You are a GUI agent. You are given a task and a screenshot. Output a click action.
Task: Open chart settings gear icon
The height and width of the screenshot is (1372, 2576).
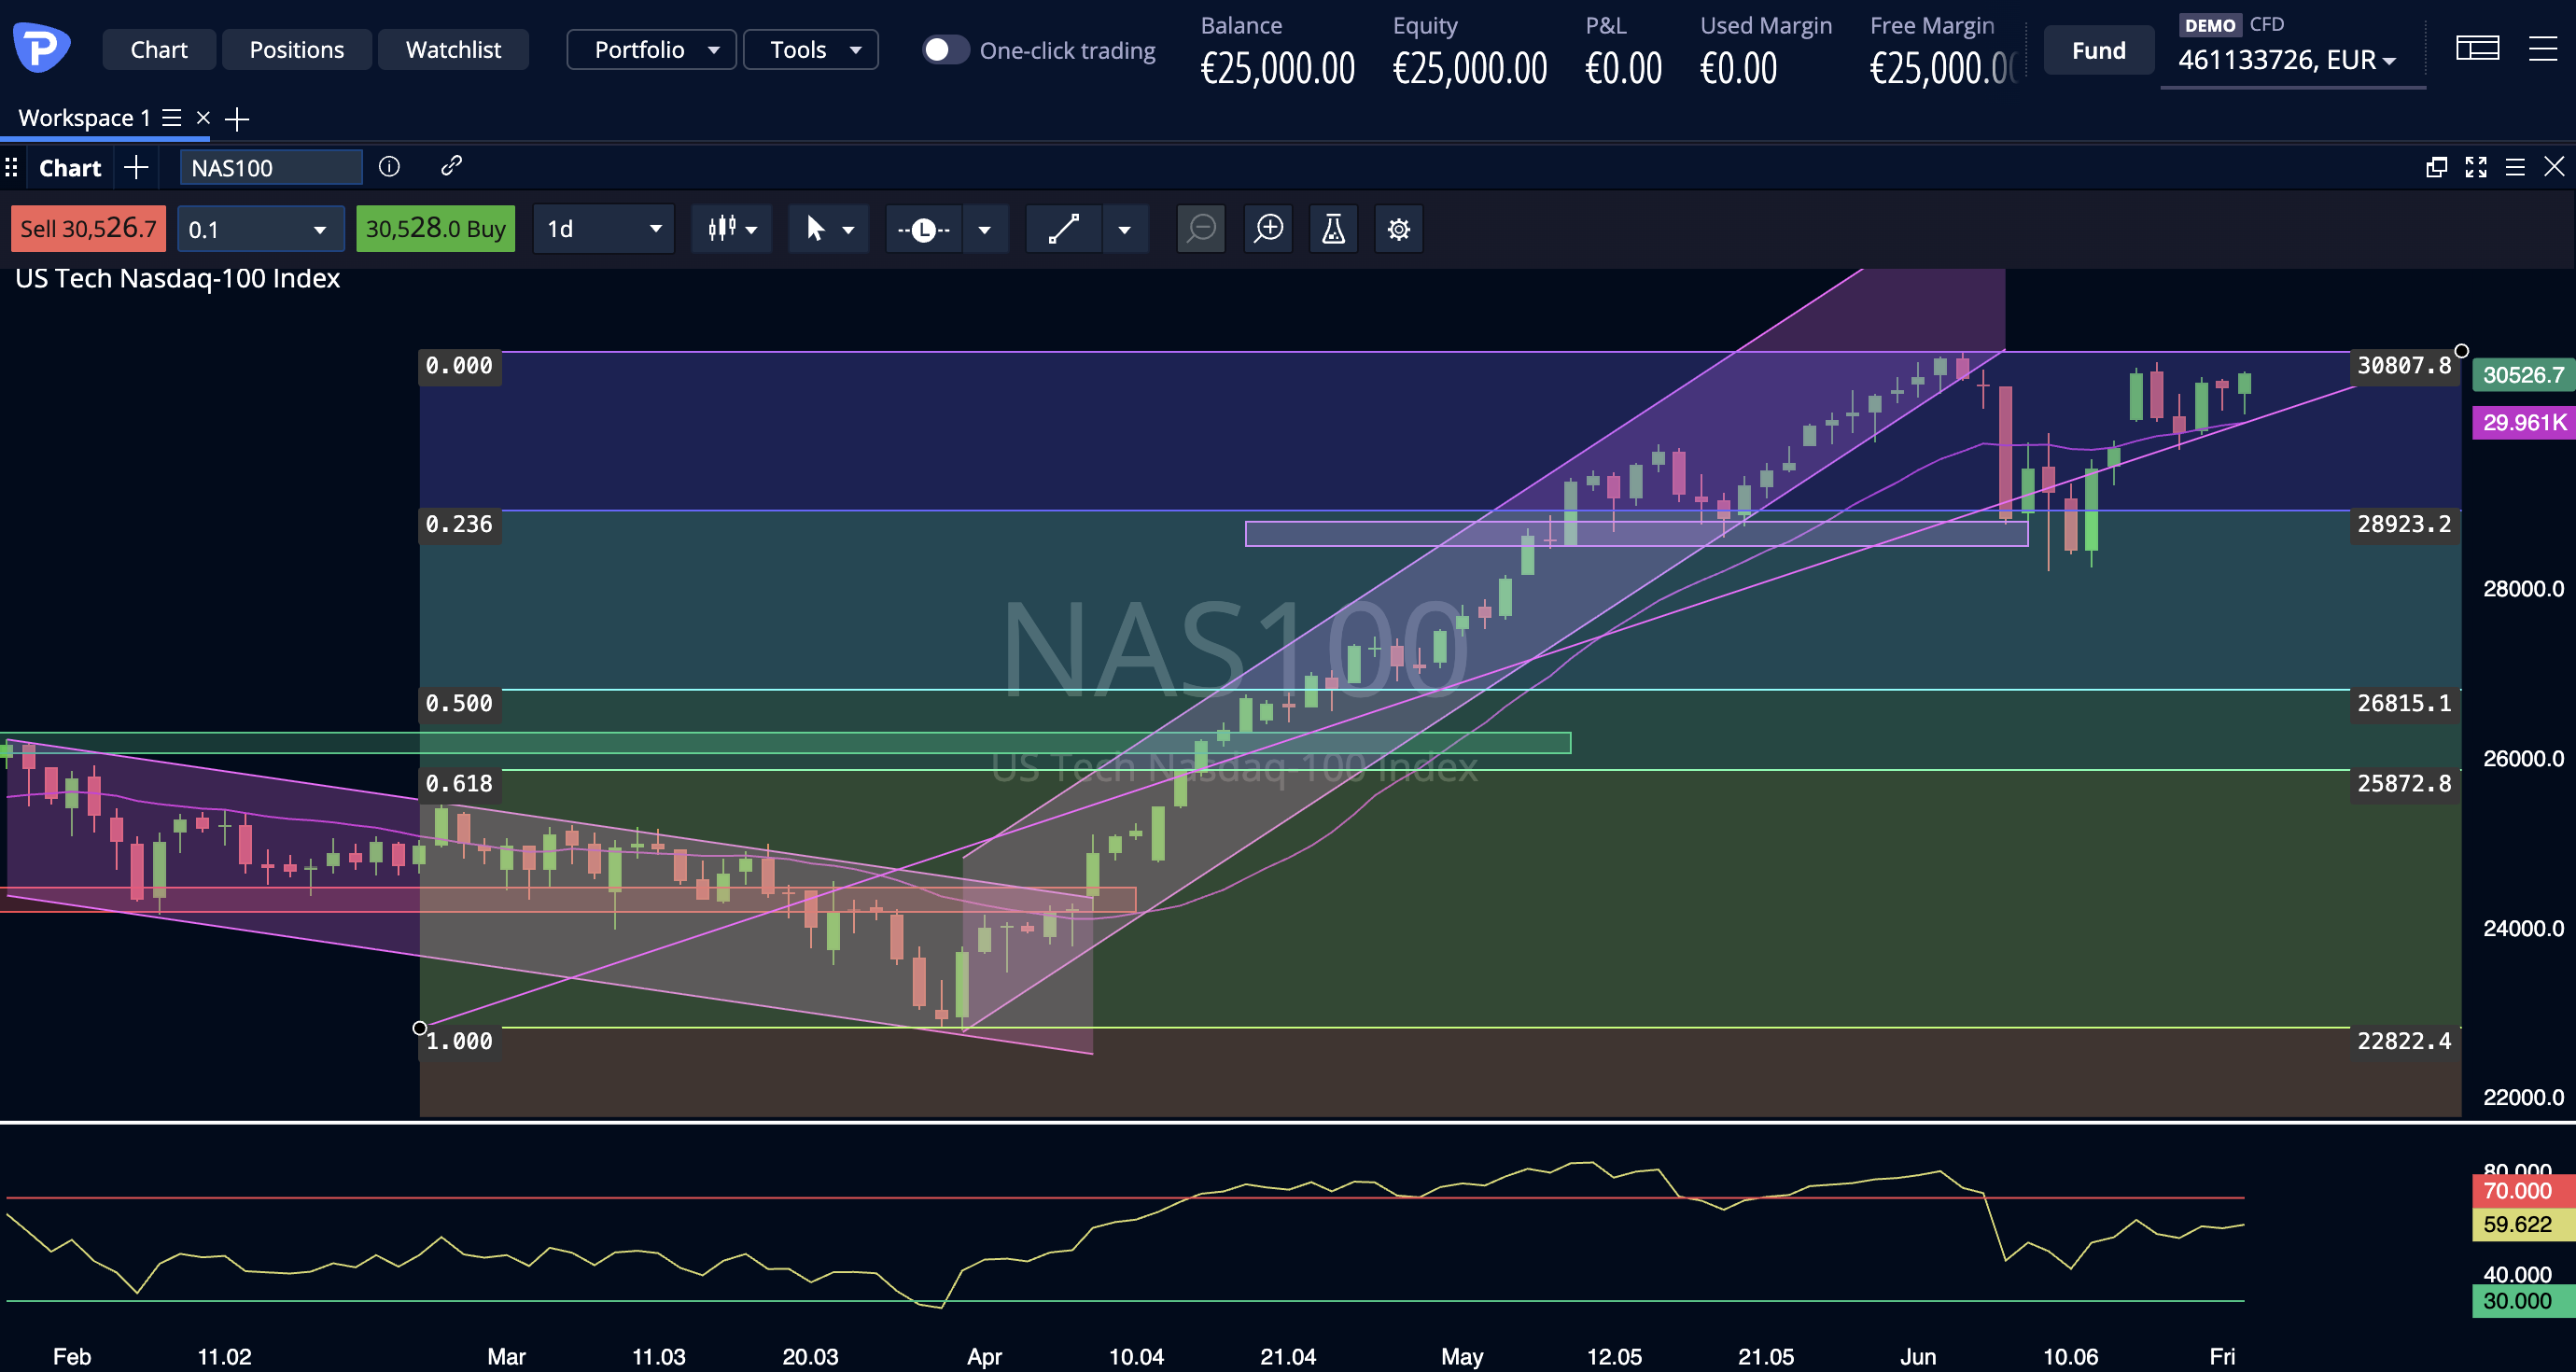click(1399, 229)
